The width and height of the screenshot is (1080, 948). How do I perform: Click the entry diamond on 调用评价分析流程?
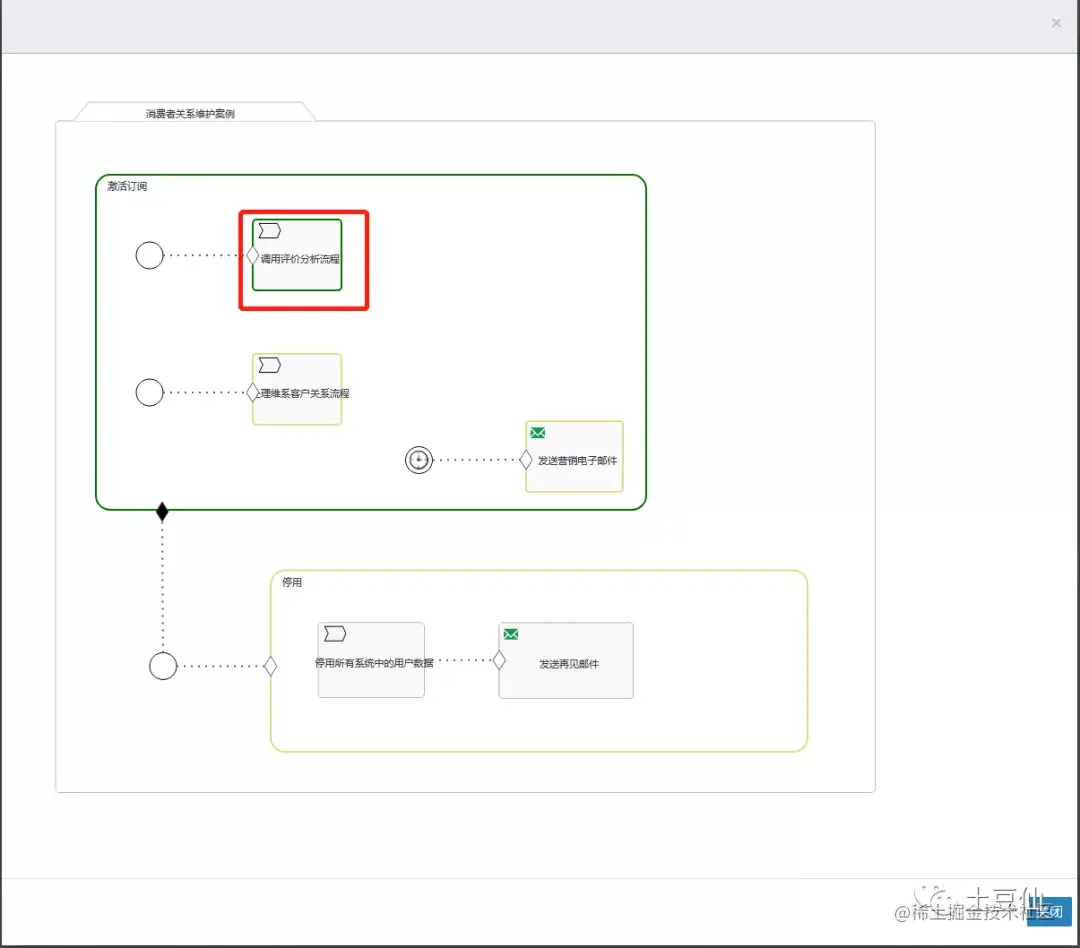(253, 256)
